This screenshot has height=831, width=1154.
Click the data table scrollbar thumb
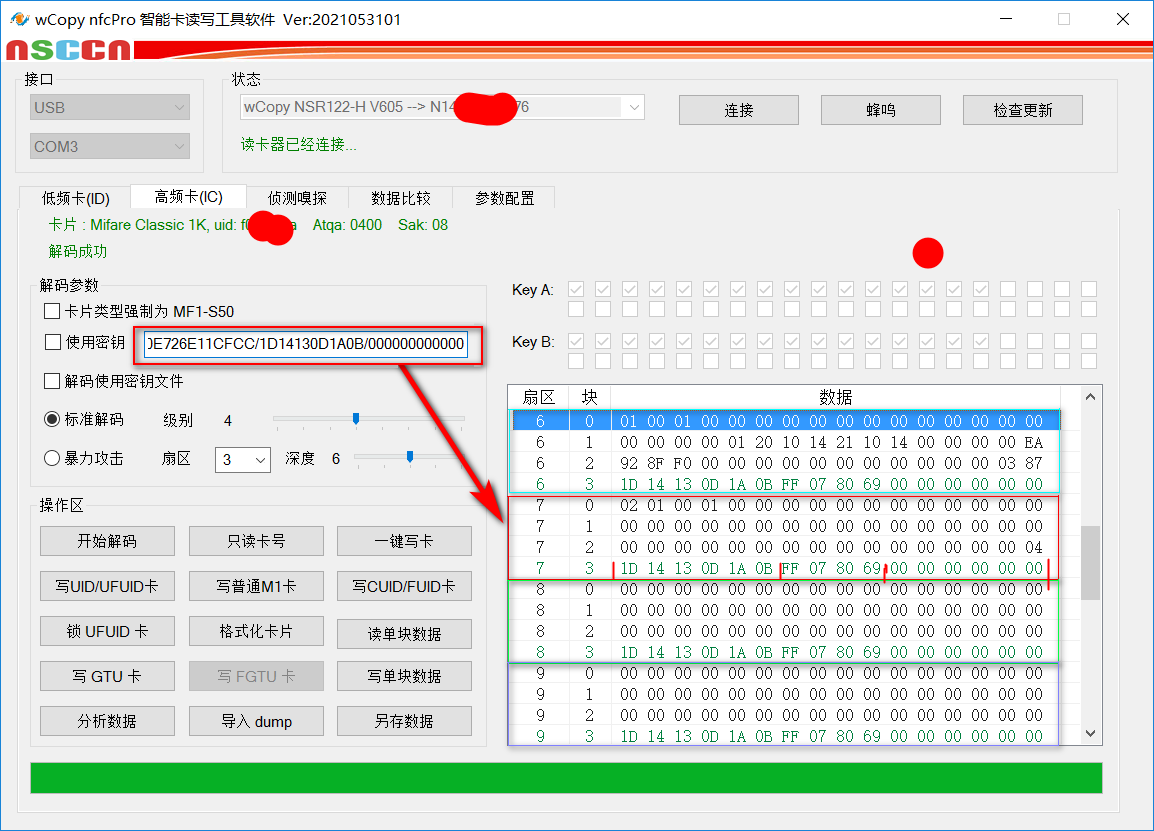pos(1091,562)
